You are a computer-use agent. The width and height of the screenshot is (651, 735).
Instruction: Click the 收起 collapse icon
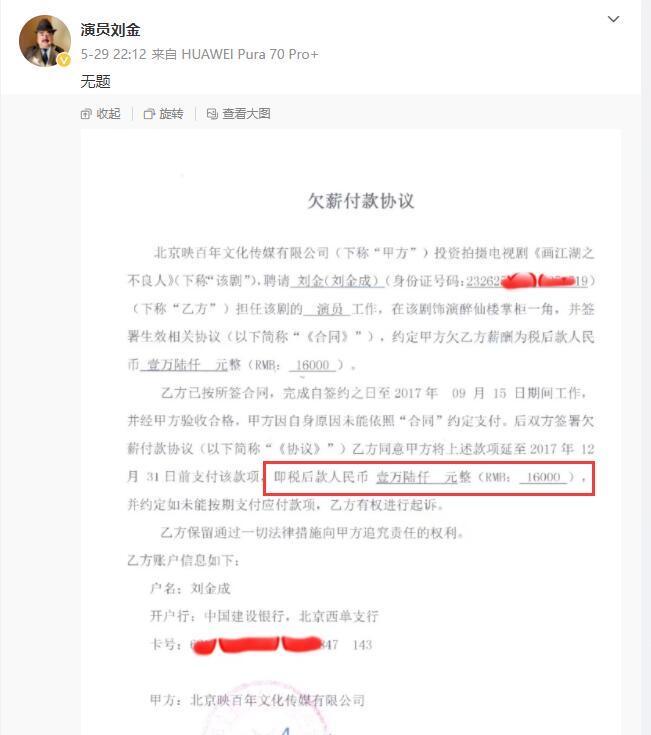point(86,114)
